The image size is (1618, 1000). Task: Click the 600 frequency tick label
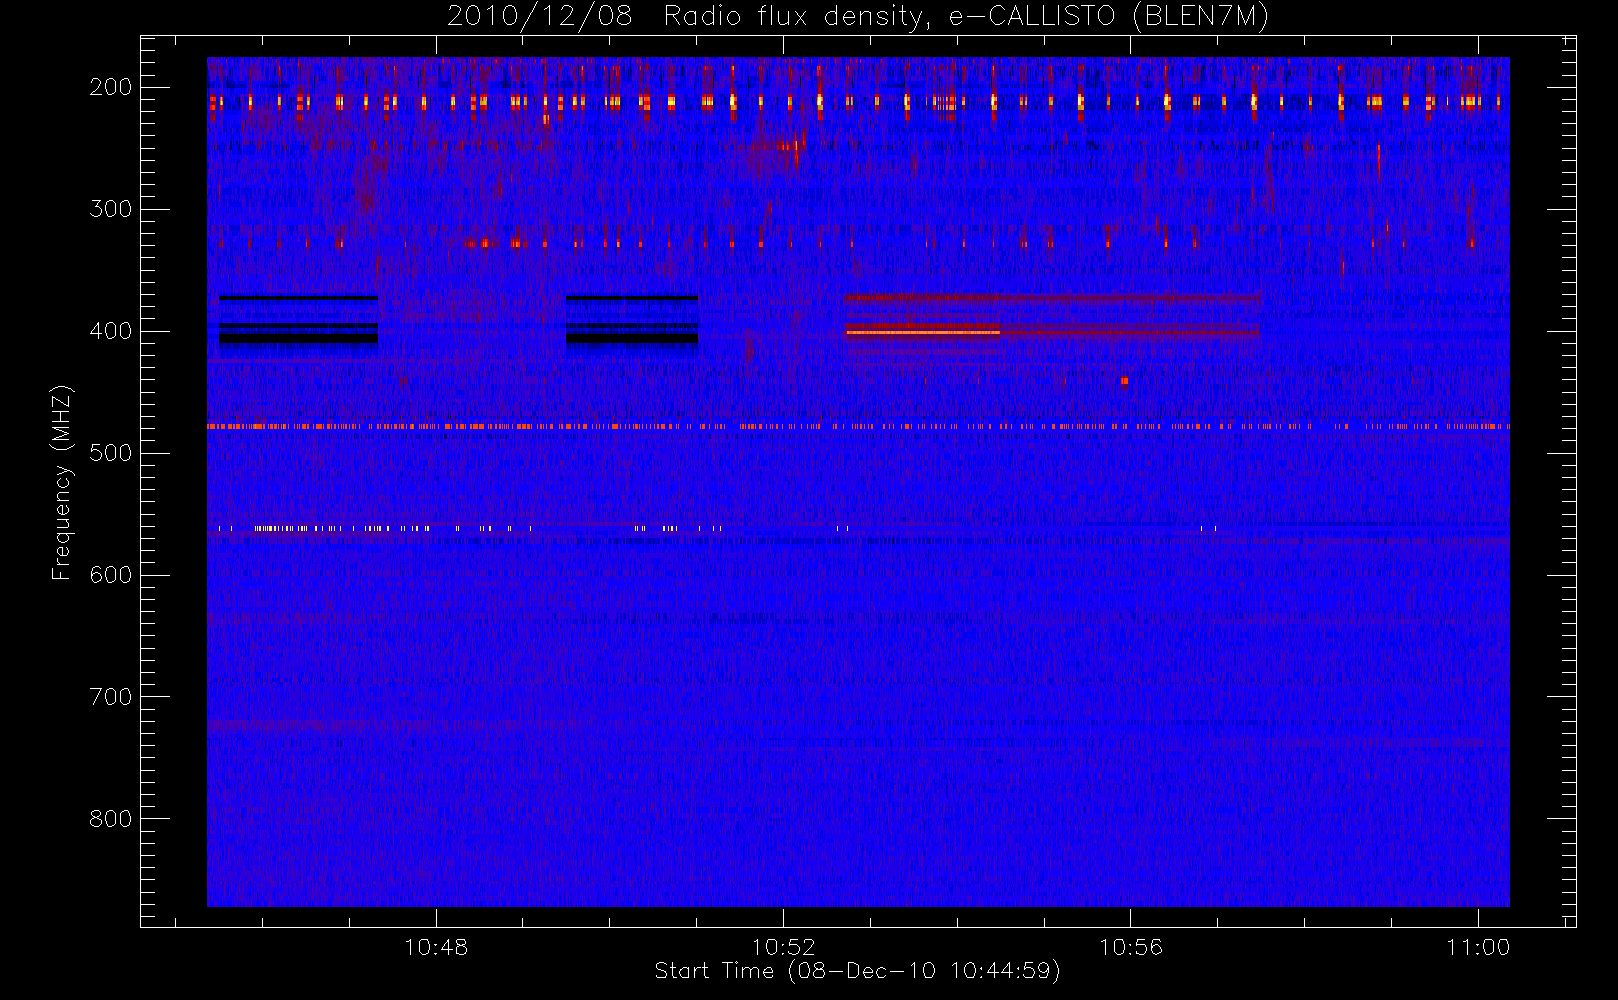click(111, 575)
